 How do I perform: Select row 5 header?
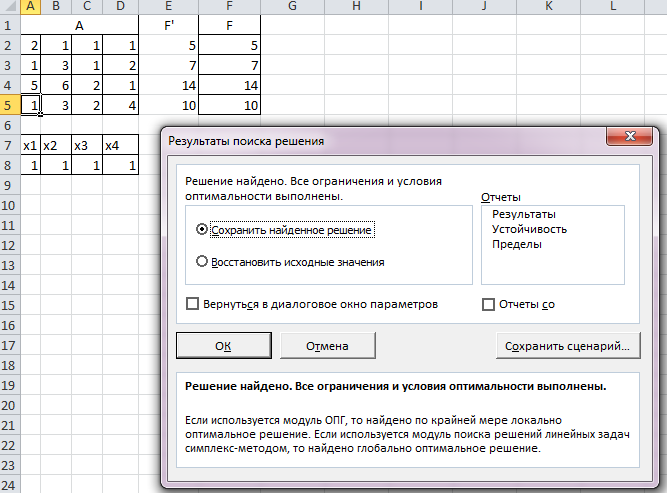pos(10,105)
